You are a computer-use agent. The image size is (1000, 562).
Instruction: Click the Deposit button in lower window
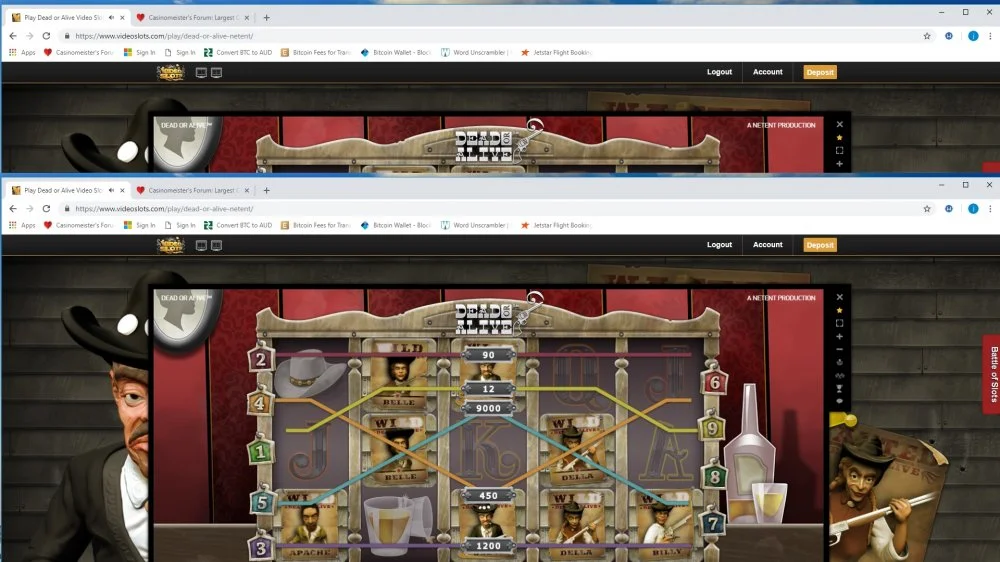(x=820, y=245)
